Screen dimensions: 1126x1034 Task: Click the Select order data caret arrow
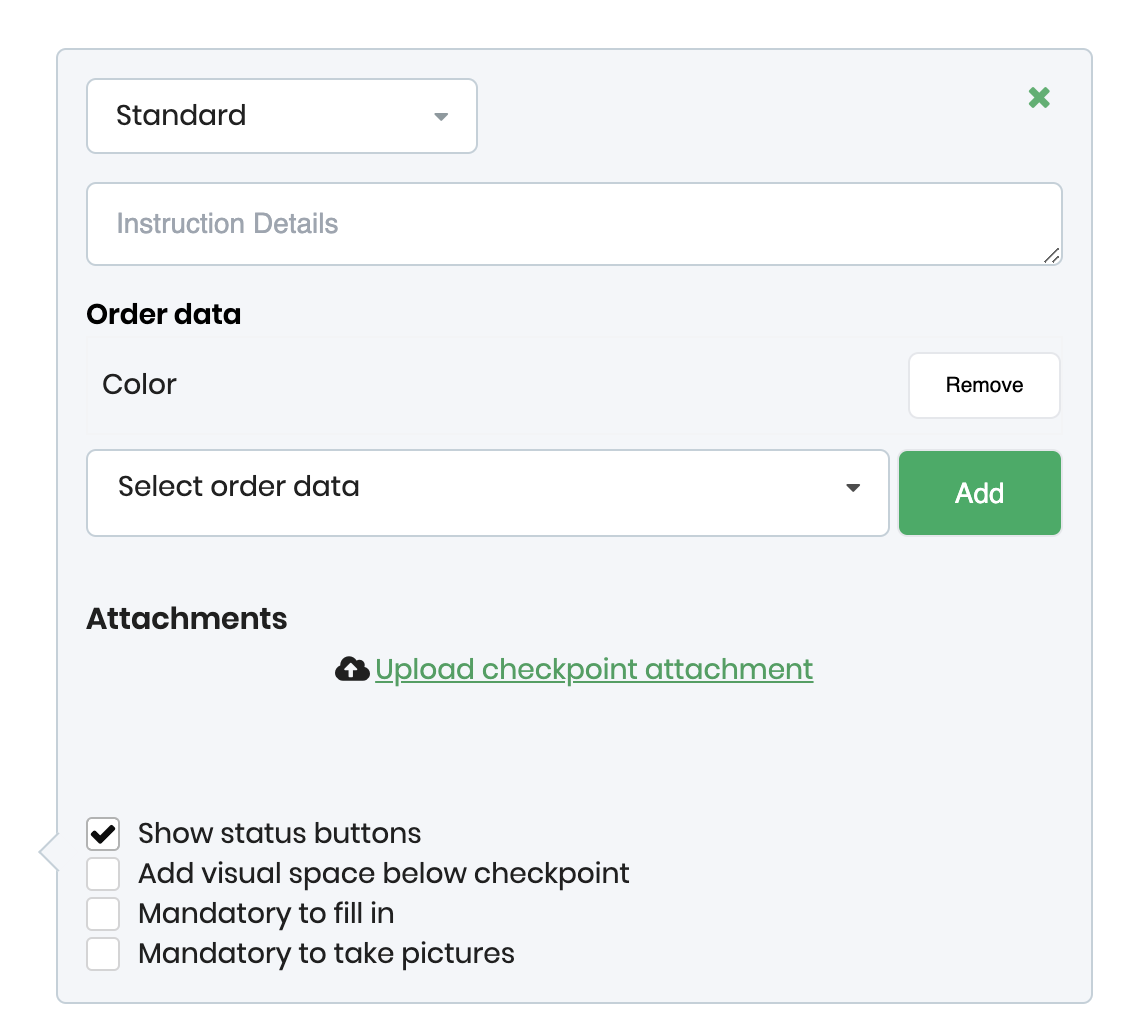(853, 488)
